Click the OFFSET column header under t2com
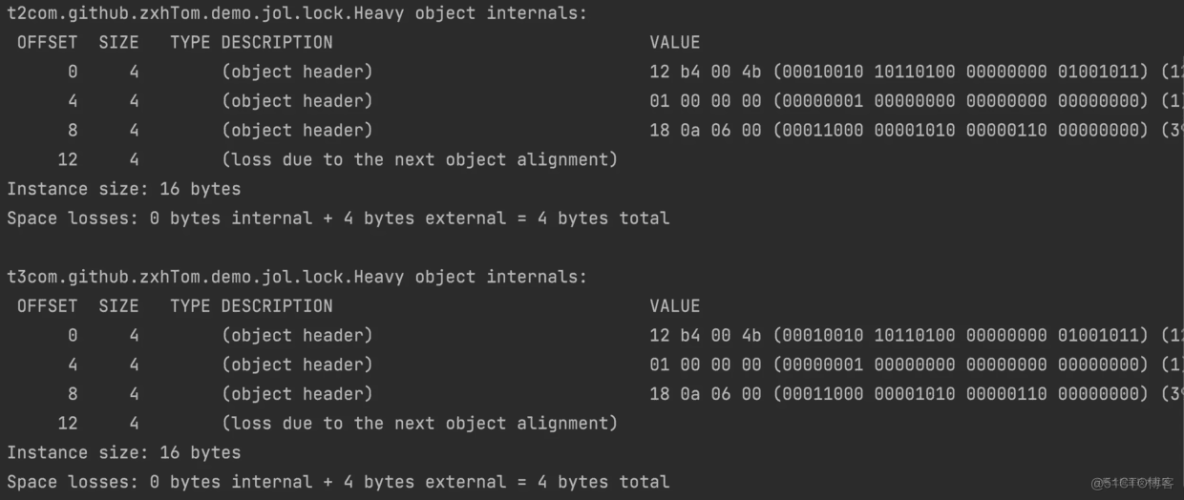This screenshot has width=1184, height=500. [47, 43]
